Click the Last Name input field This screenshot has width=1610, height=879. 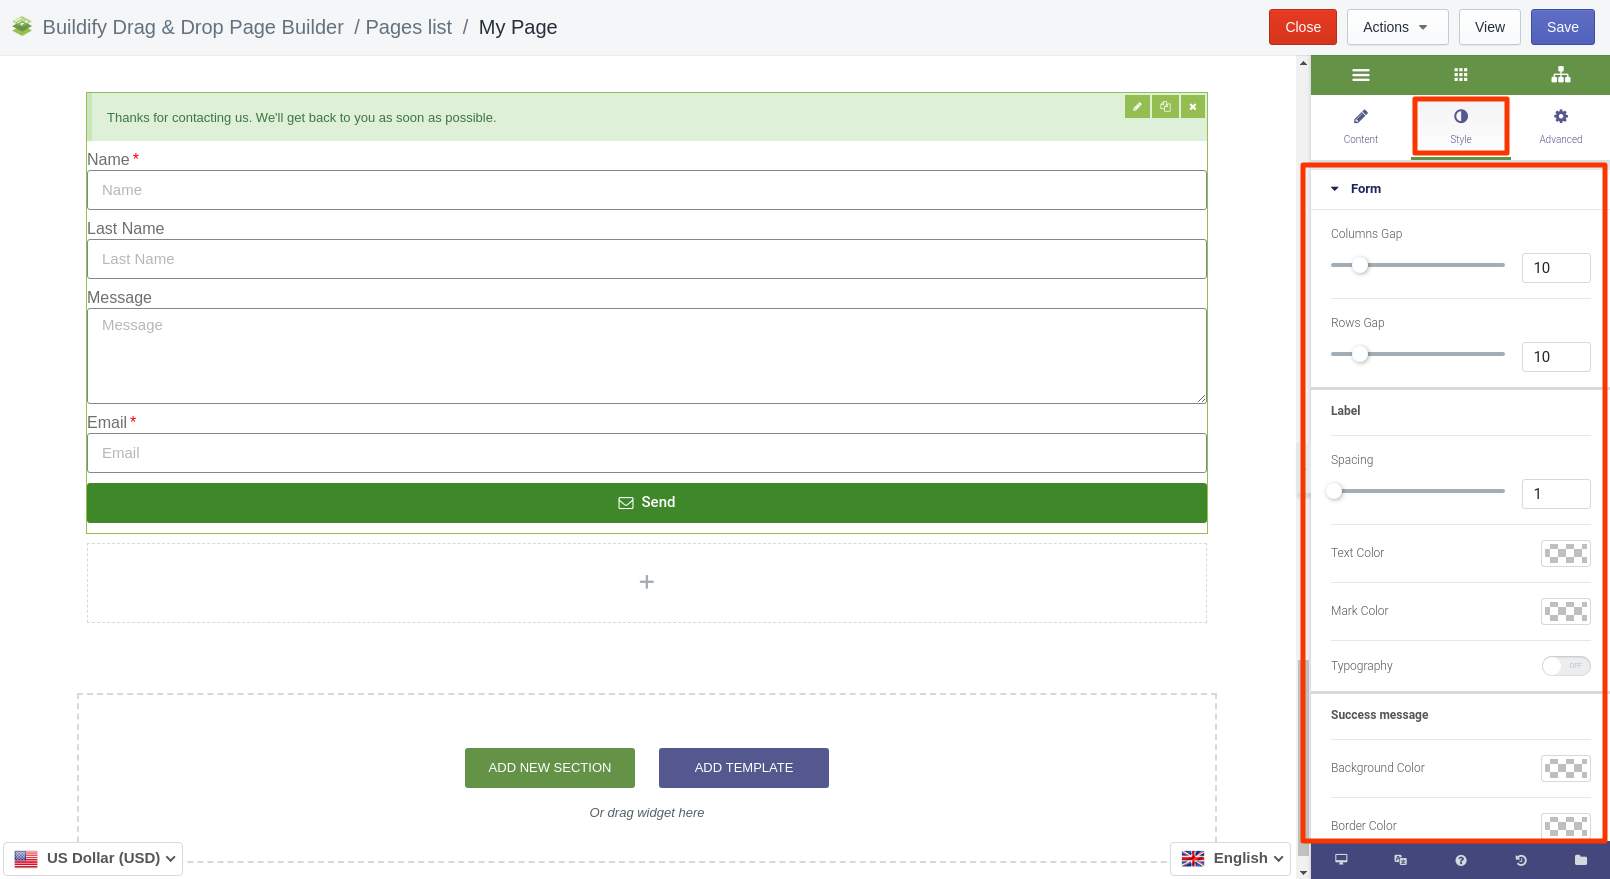[647, 259]
